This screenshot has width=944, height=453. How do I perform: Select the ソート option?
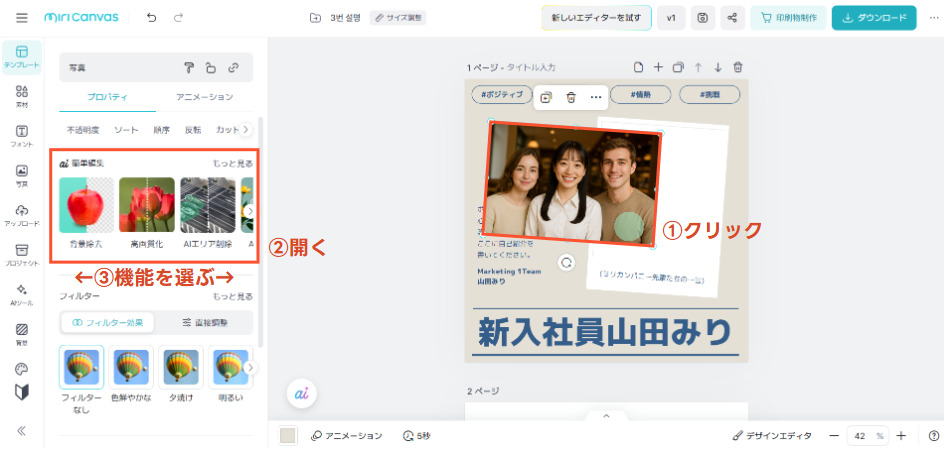point(126,130)
